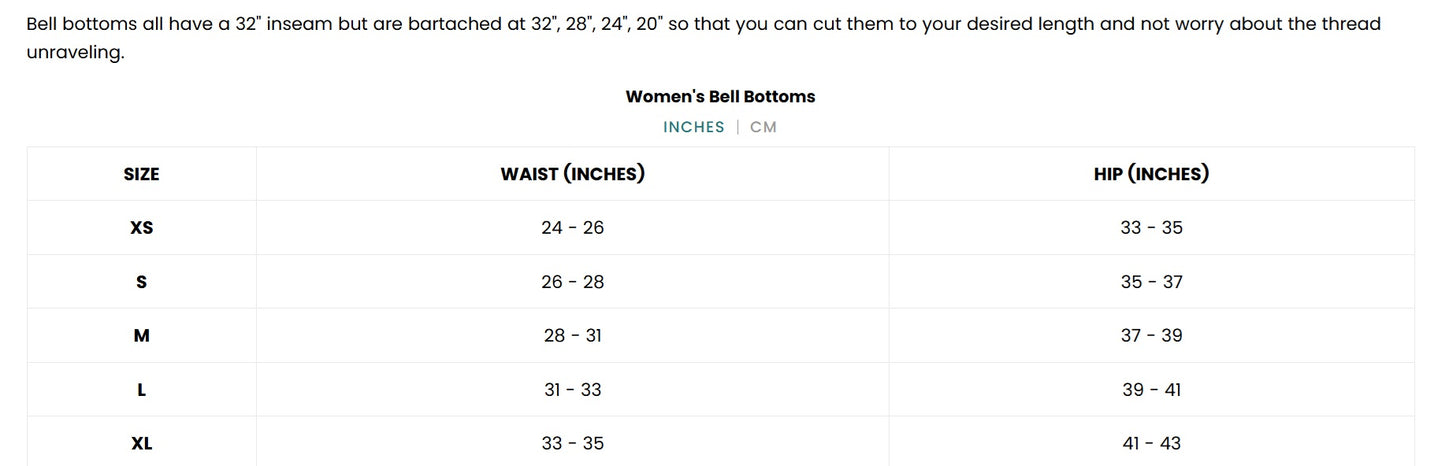Click the 24 - 26 waist cell

tap(572, 228)
